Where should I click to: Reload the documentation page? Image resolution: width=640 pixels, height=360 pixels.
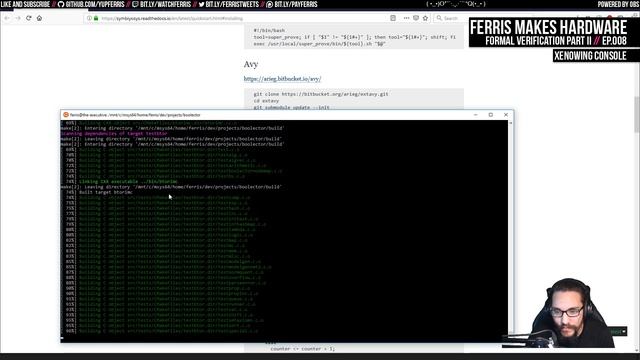click(29, 18)
